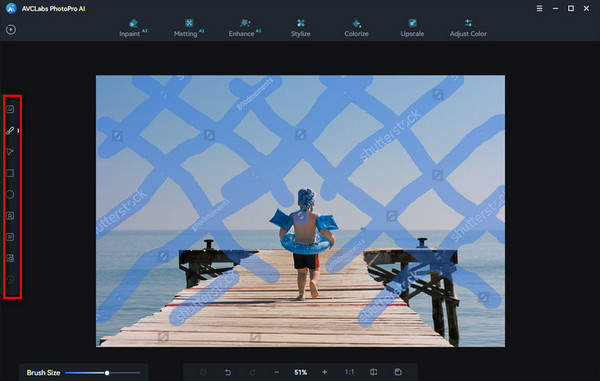Select the portrait/foreground selection tool
600x381 pixels.
10,216
